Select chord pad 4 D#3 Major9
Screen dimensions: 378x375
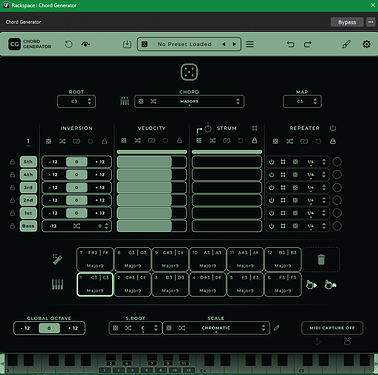208,284
